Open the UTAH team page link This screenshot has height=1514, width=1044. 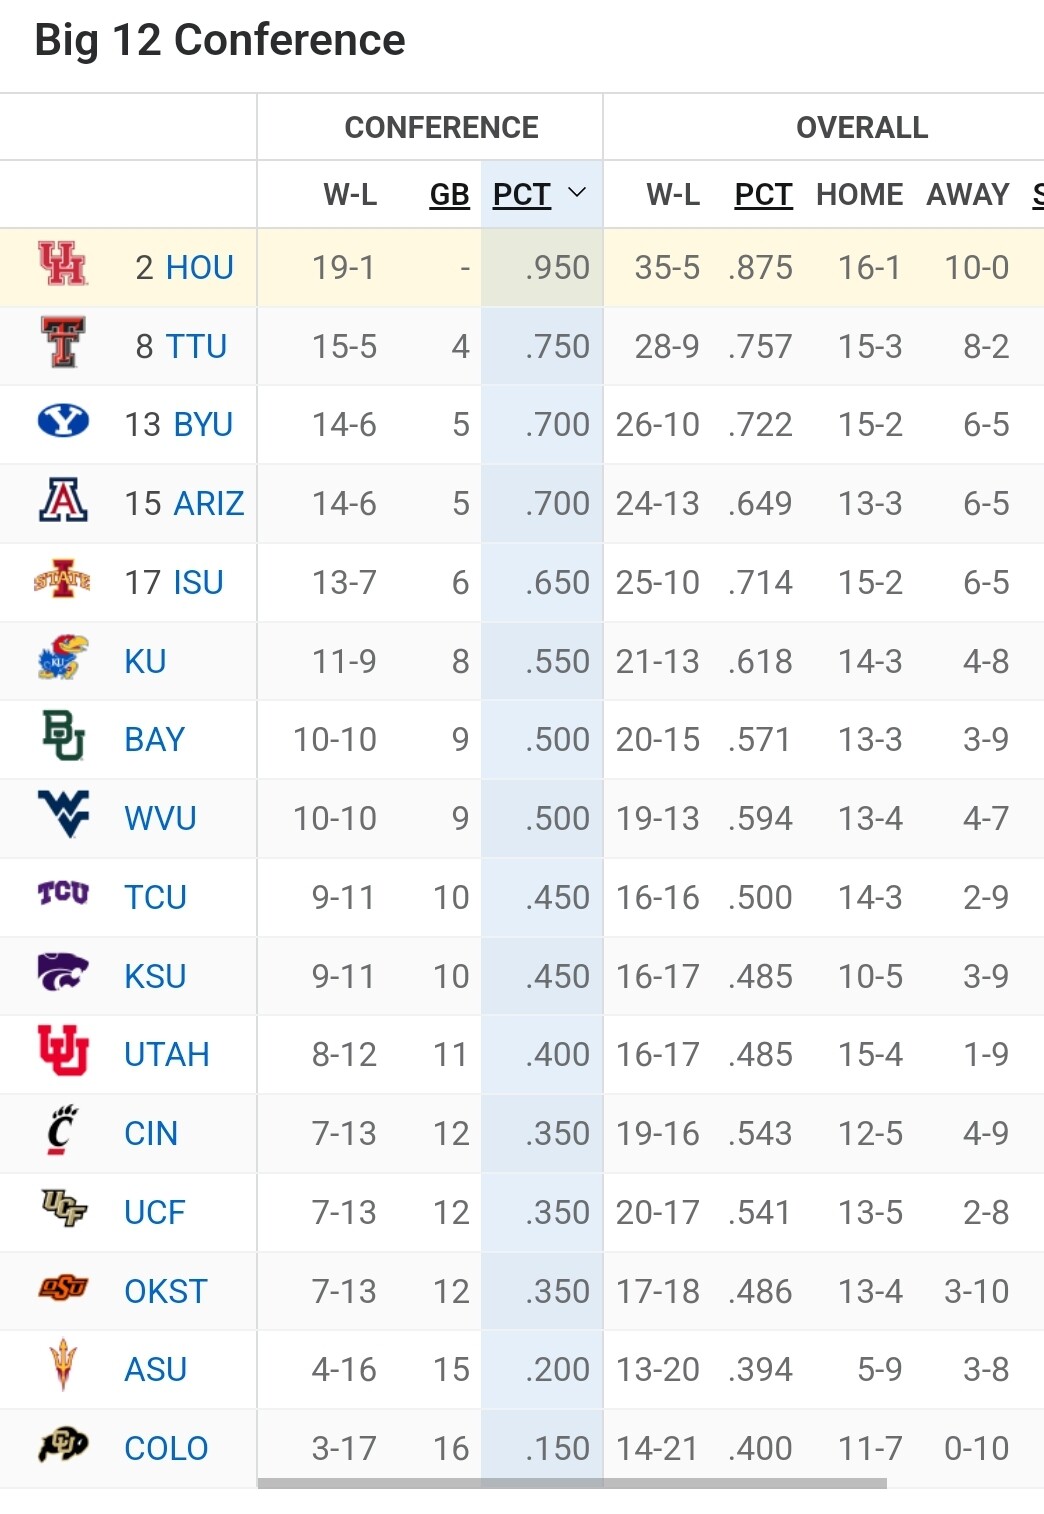pyautogui.click(x=167, y=1054)
